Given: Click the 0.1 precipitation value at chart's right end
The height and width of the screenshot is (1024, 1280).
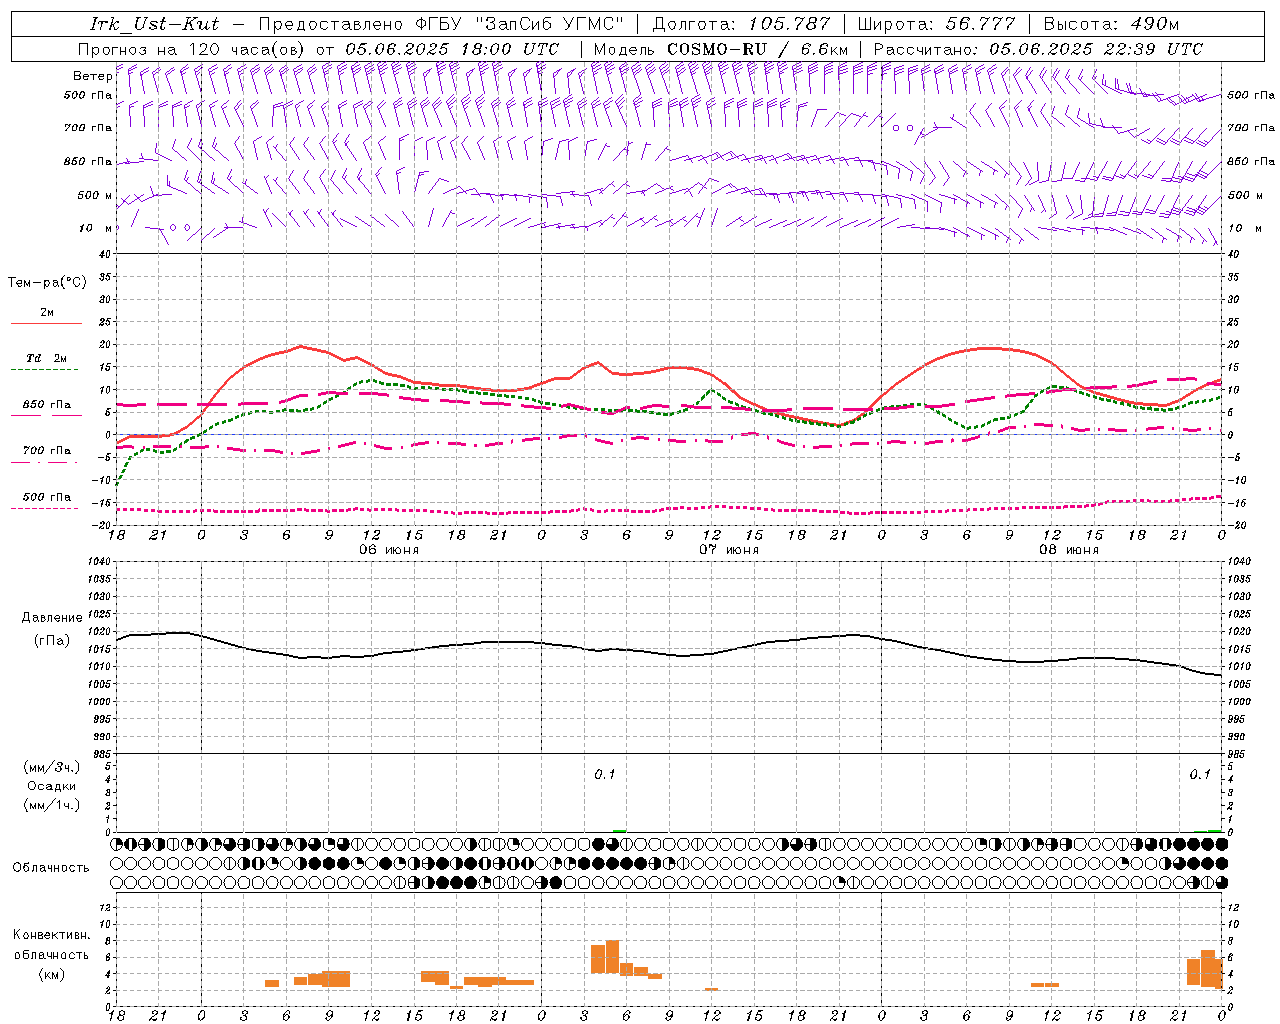Looking at the screenshot, I should click(x=1200, y=775).
